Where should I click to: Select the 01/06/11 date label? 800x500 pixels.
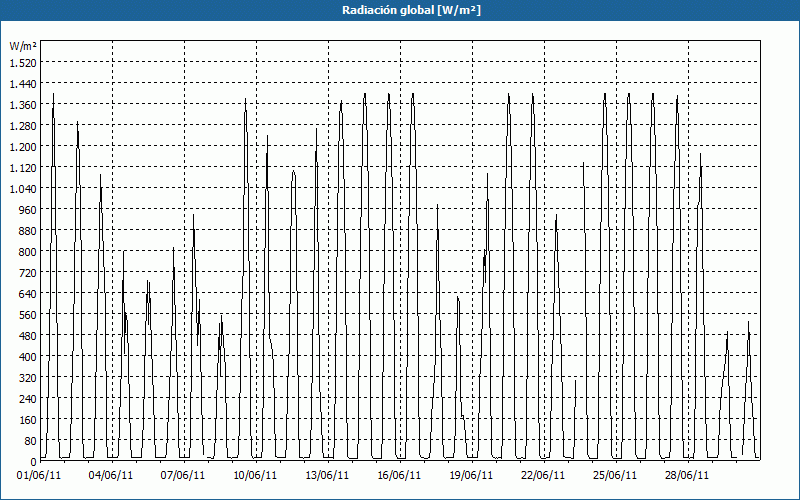(39, 475)
